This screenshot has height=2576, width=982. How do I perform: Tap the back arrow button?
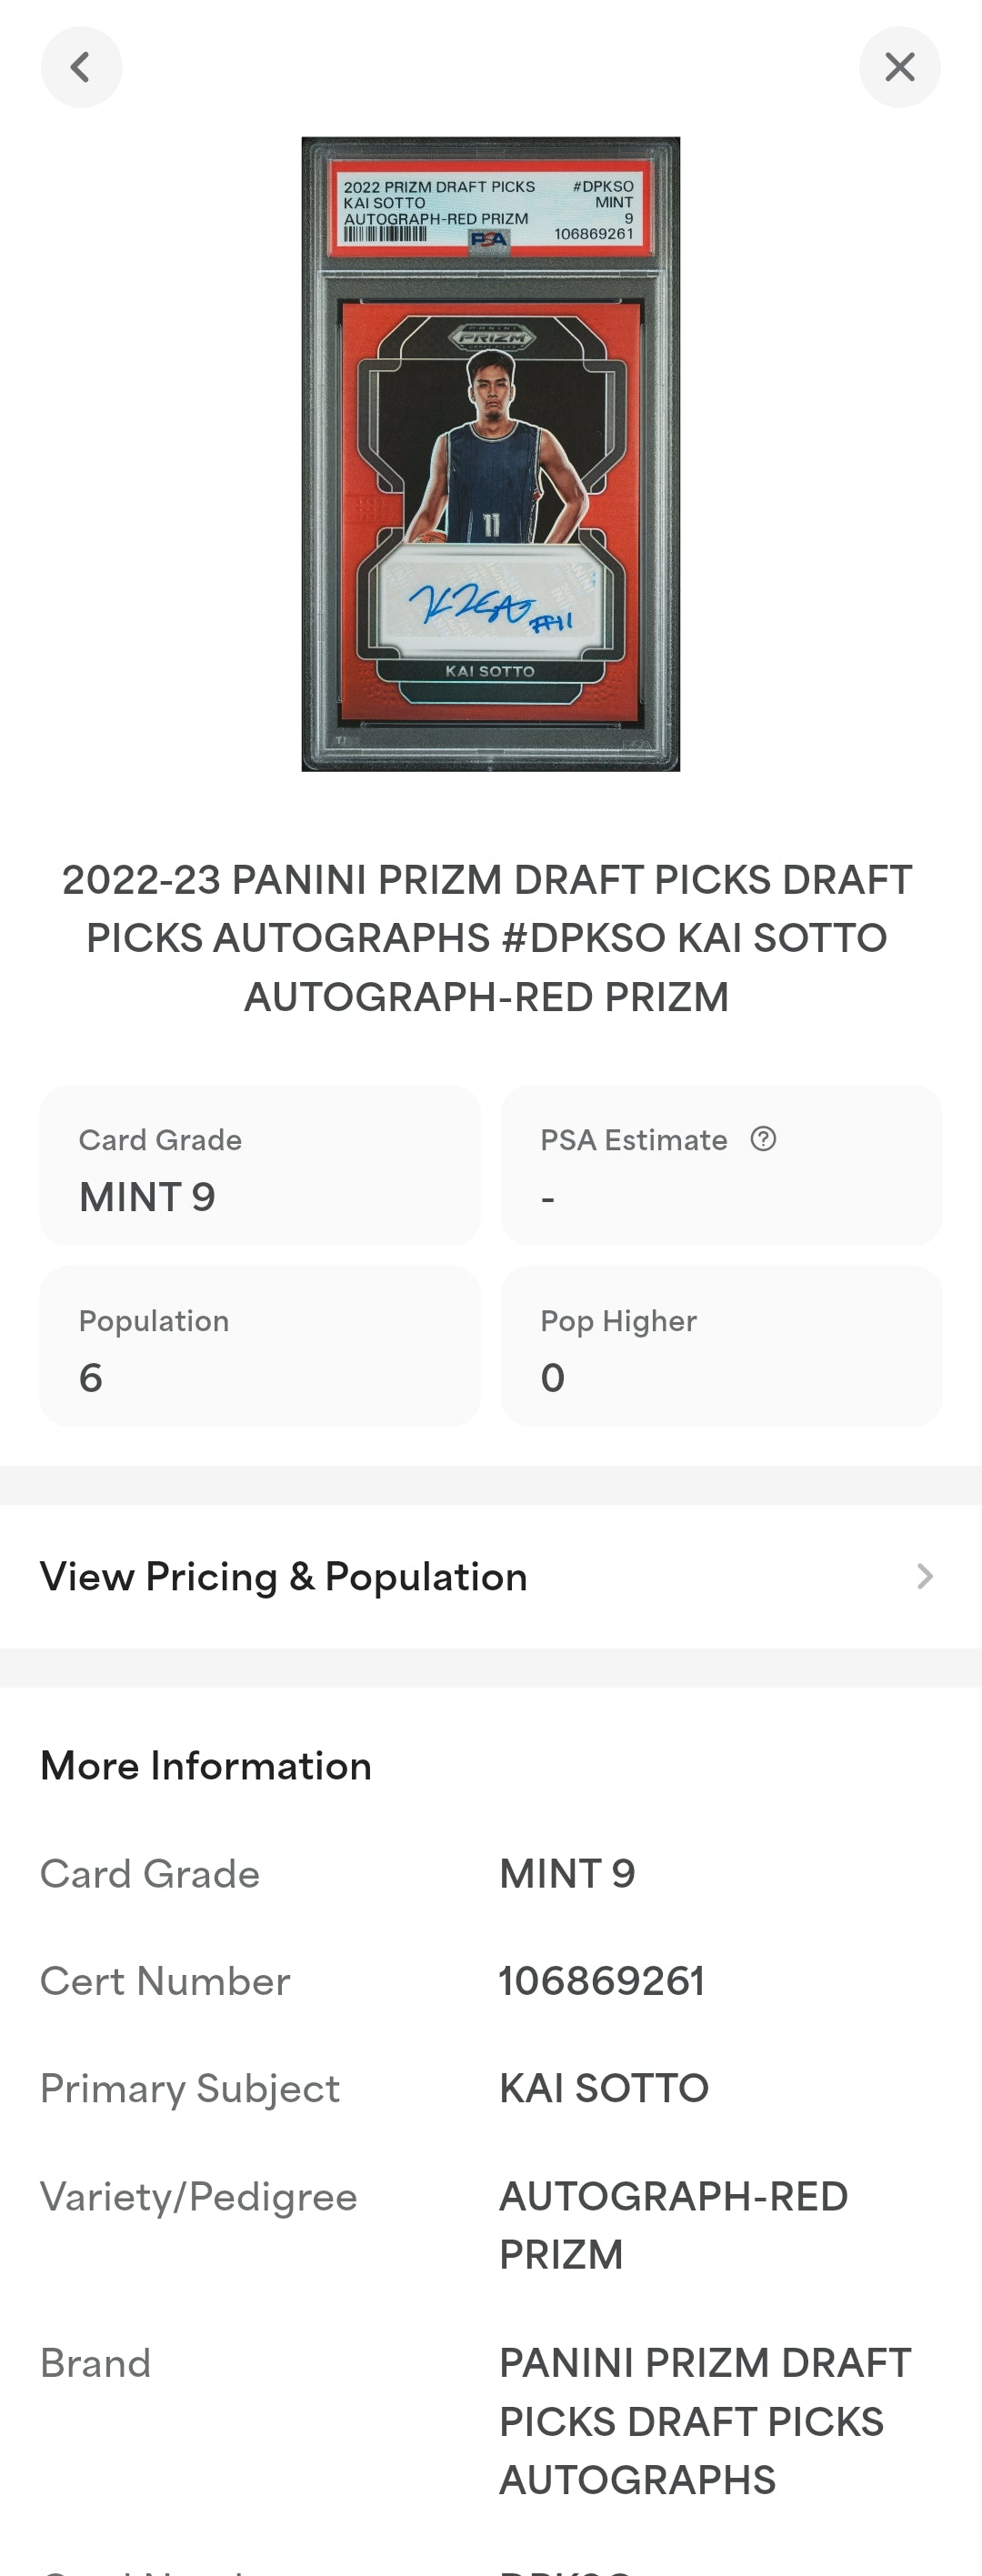[81, 67]
